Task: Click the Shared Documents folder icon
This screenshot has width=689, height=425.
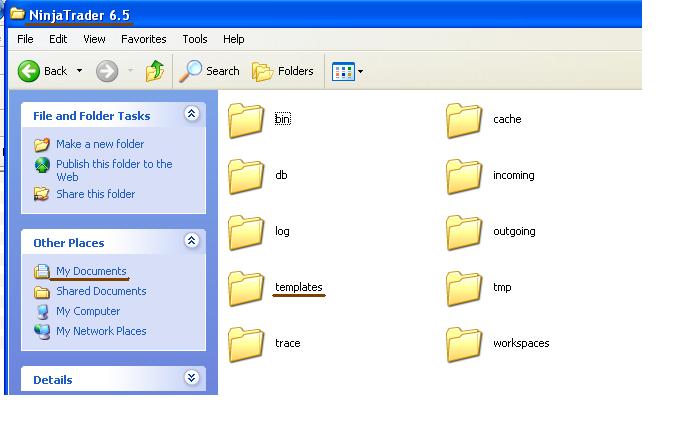Action: [x=42, y=291]
